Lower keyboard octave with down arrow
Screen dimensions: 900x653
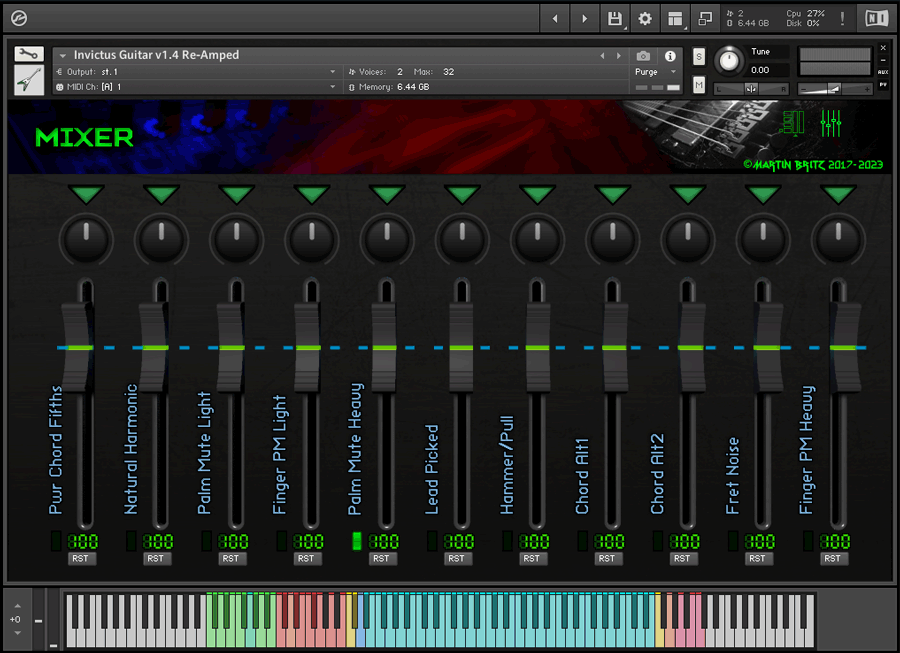coord(17,633)
